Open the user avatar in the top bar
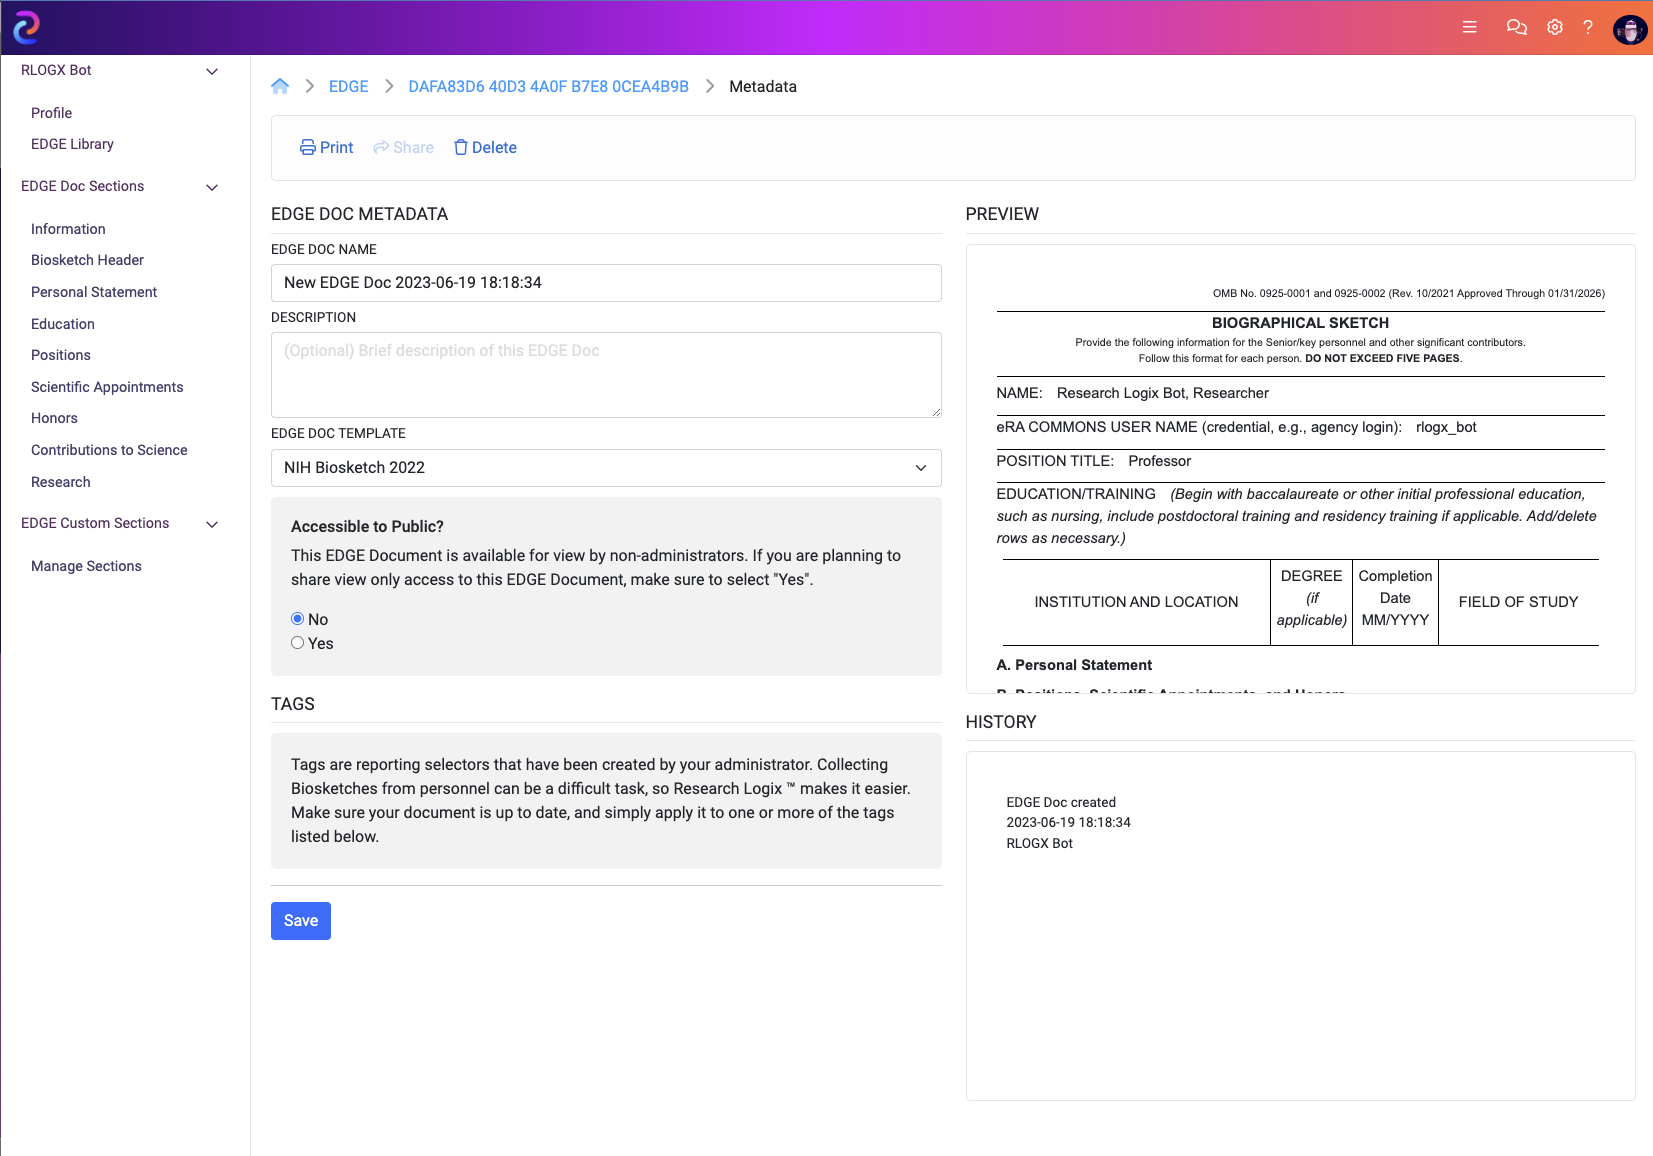Viewport: 1653px width, 1156px height. (1629, 29)
